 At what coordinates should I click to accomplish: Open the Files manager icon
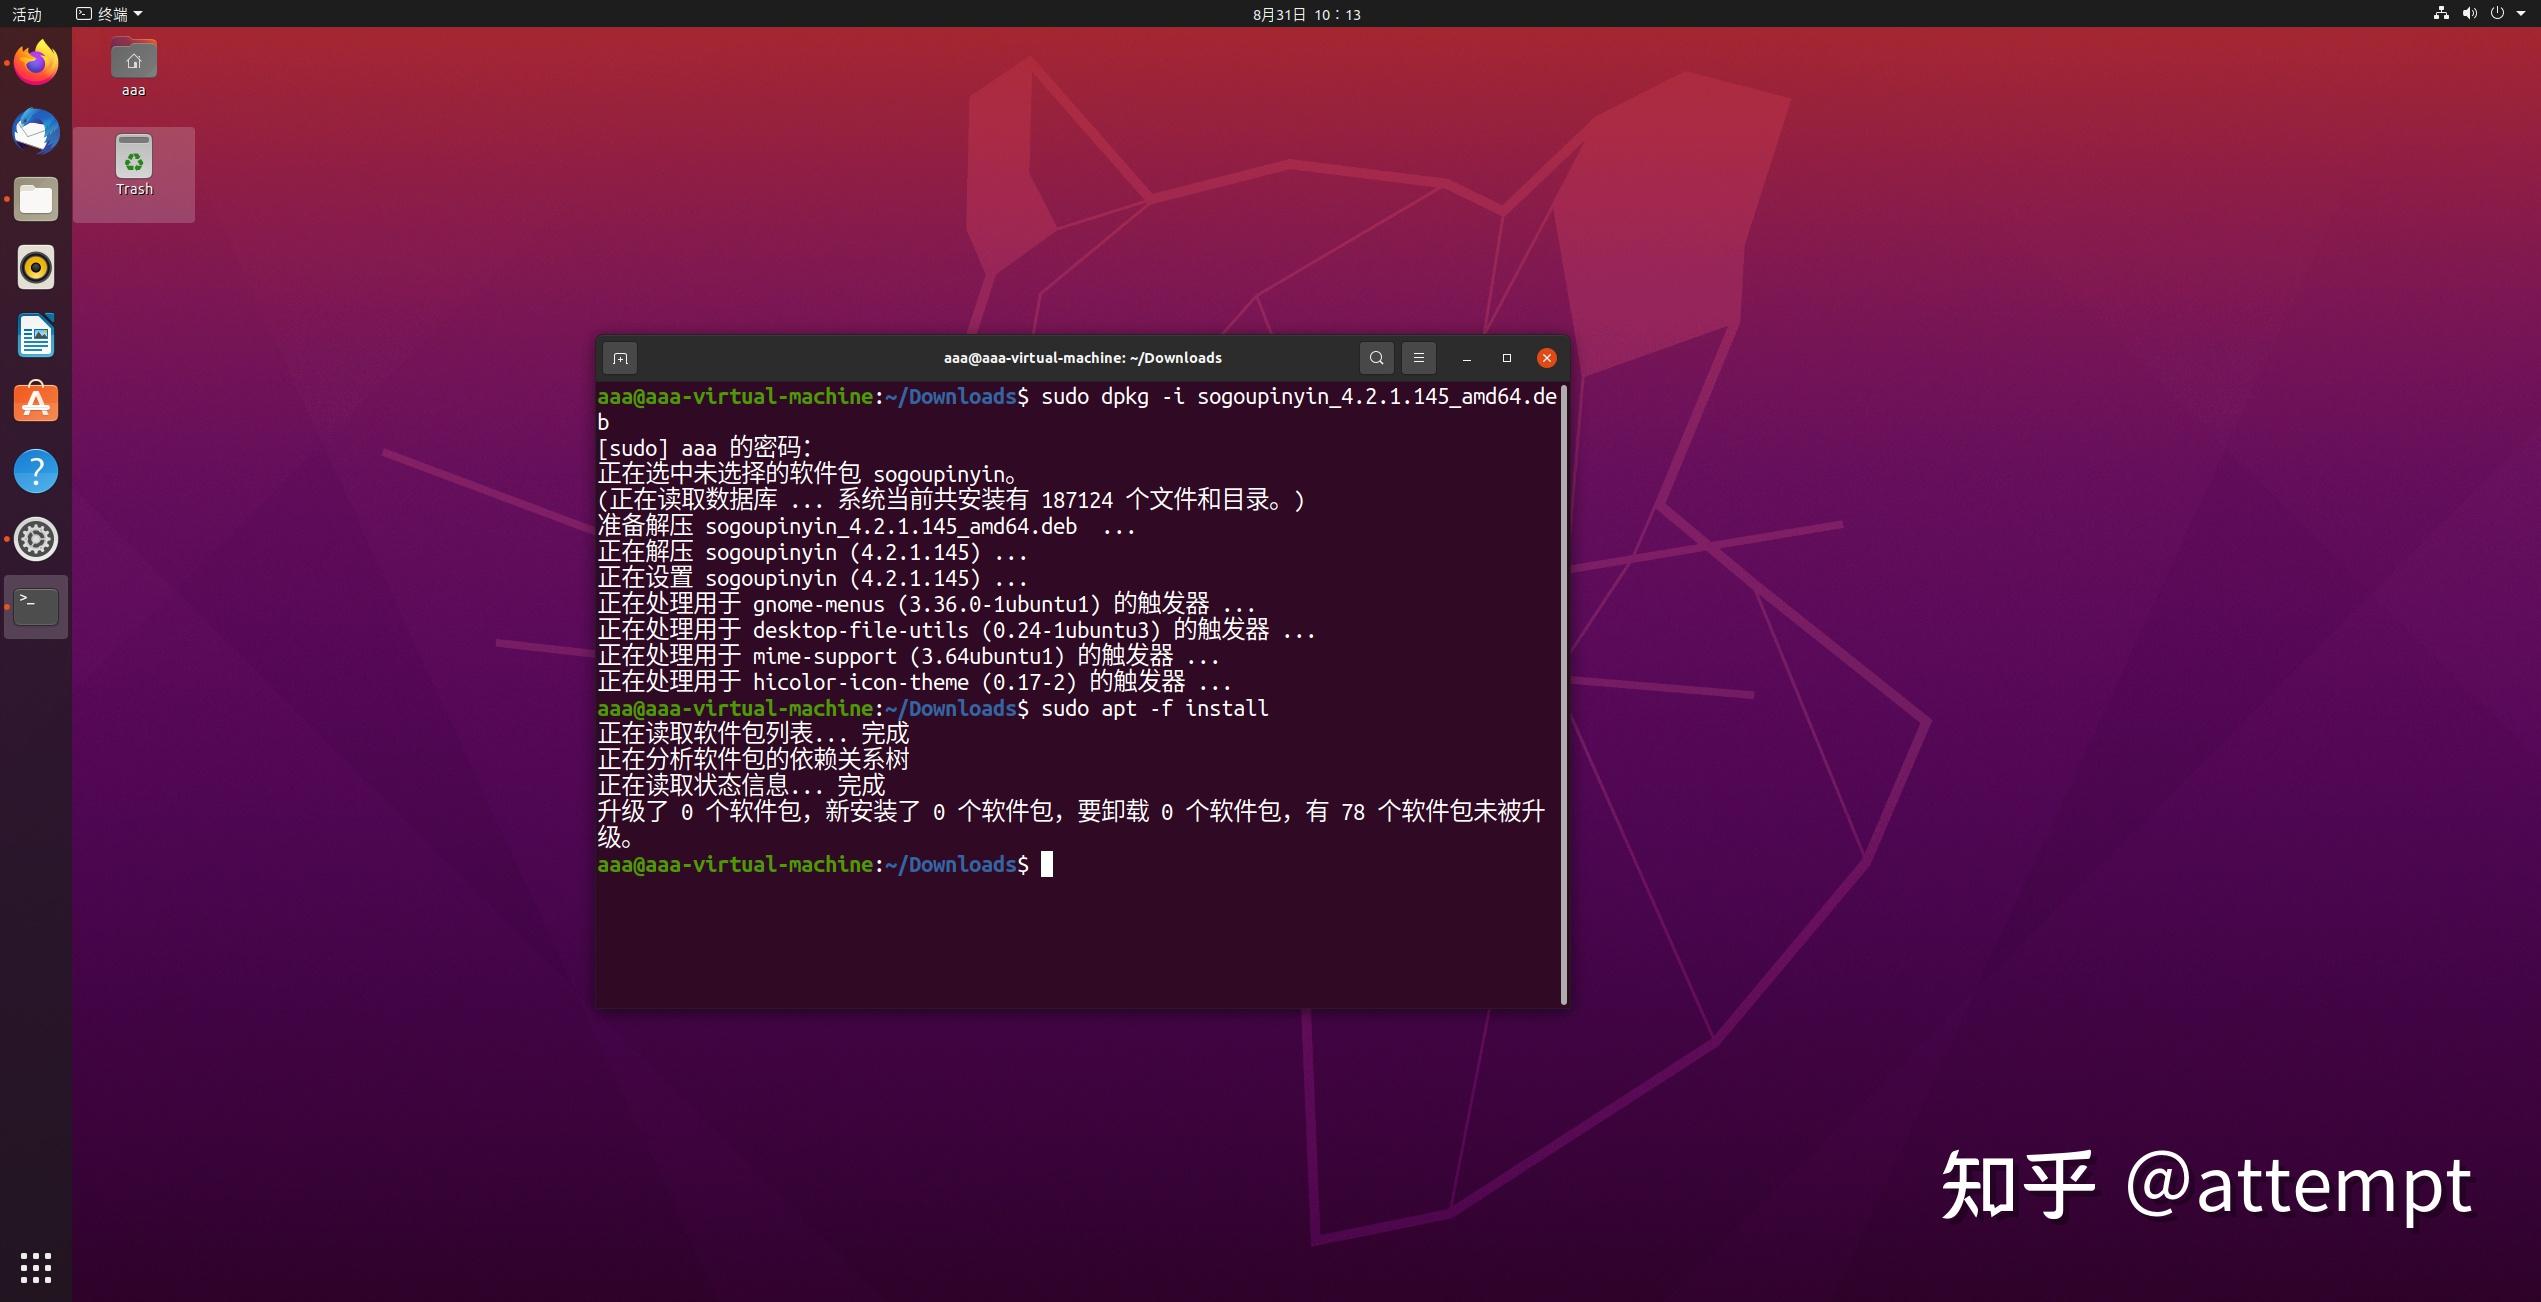[x=37, y=199]
